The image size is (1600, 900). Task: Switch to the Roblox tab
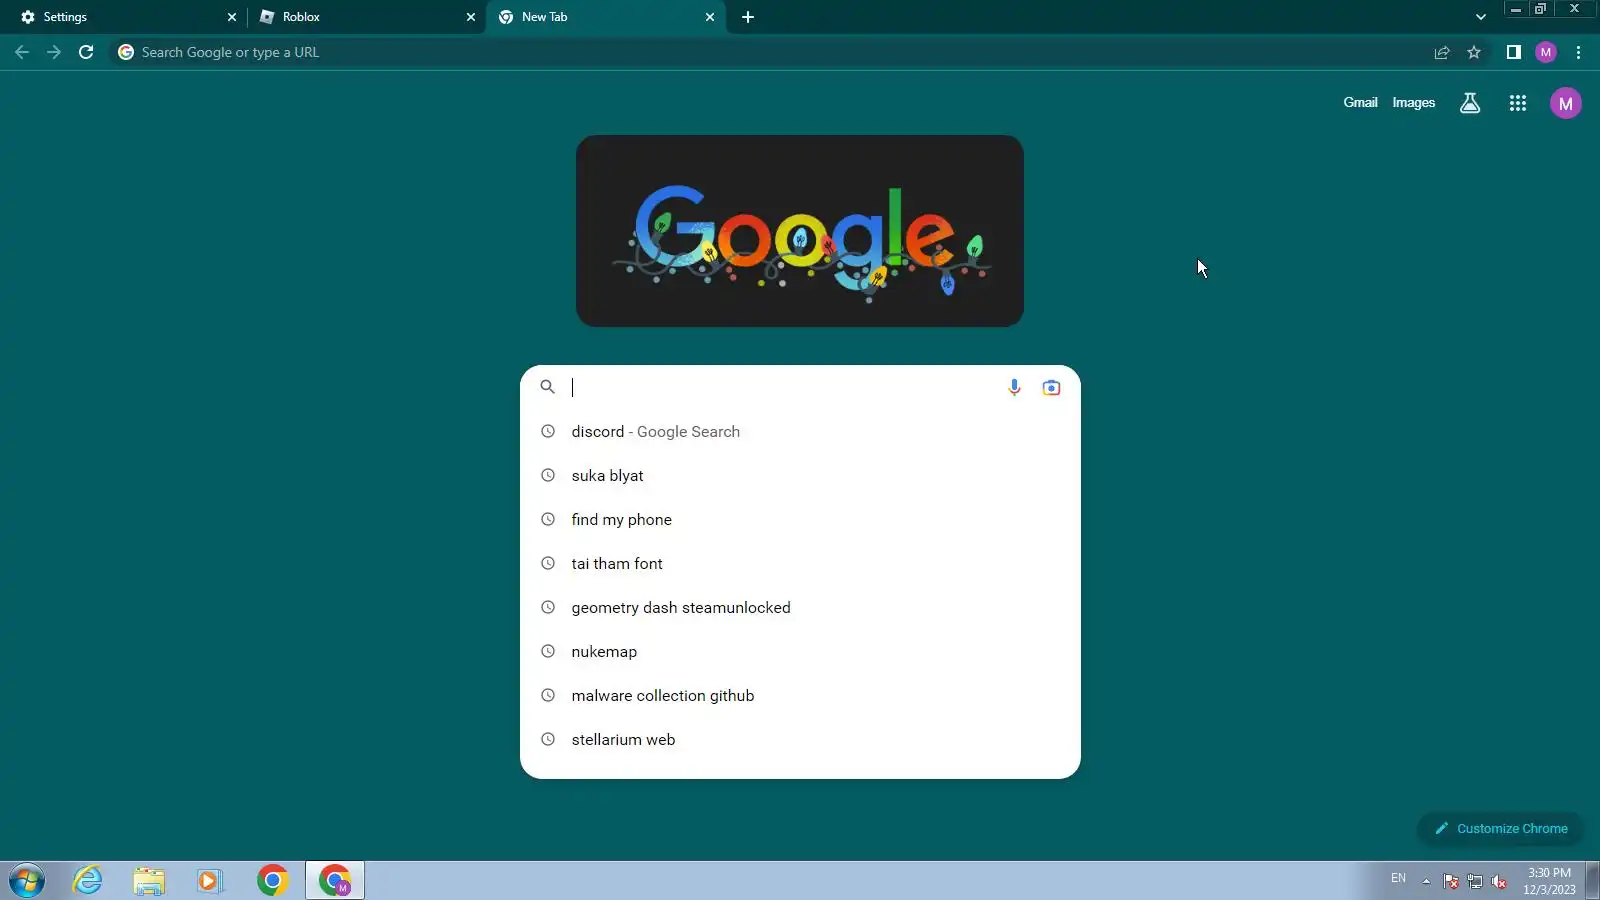pyautogui.click(x=367, y=17)
